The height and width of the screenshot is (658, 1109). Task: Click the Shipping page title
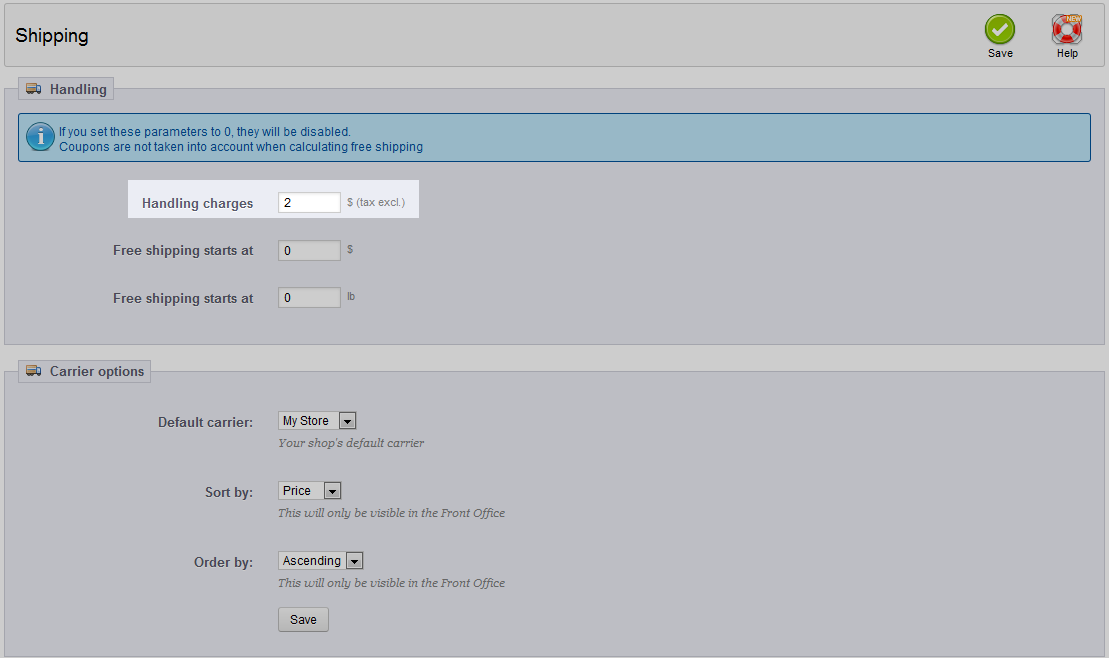[x=52, y=36]
